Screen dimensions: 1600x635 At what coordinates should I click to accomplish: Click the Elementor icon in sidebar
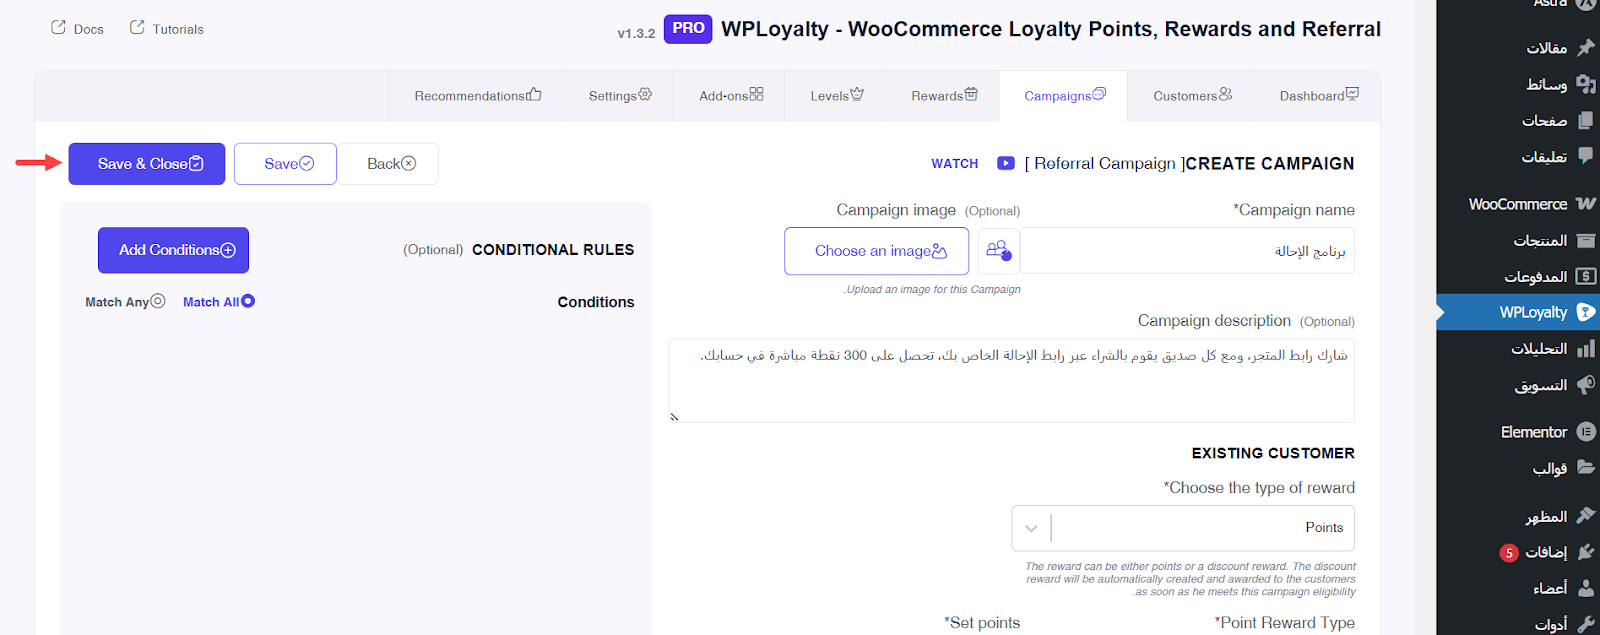(x=1586, y=432)
